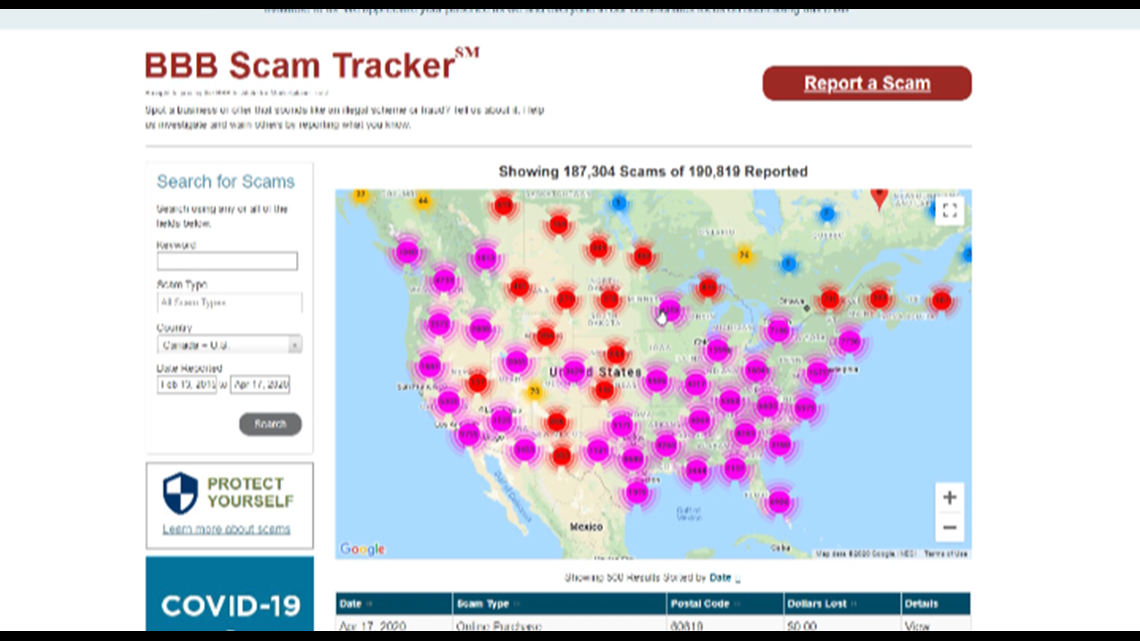The image size is (1140, 641).
Task: Open the magenta 4733 cluster in Washington
Action: (444, 281)
